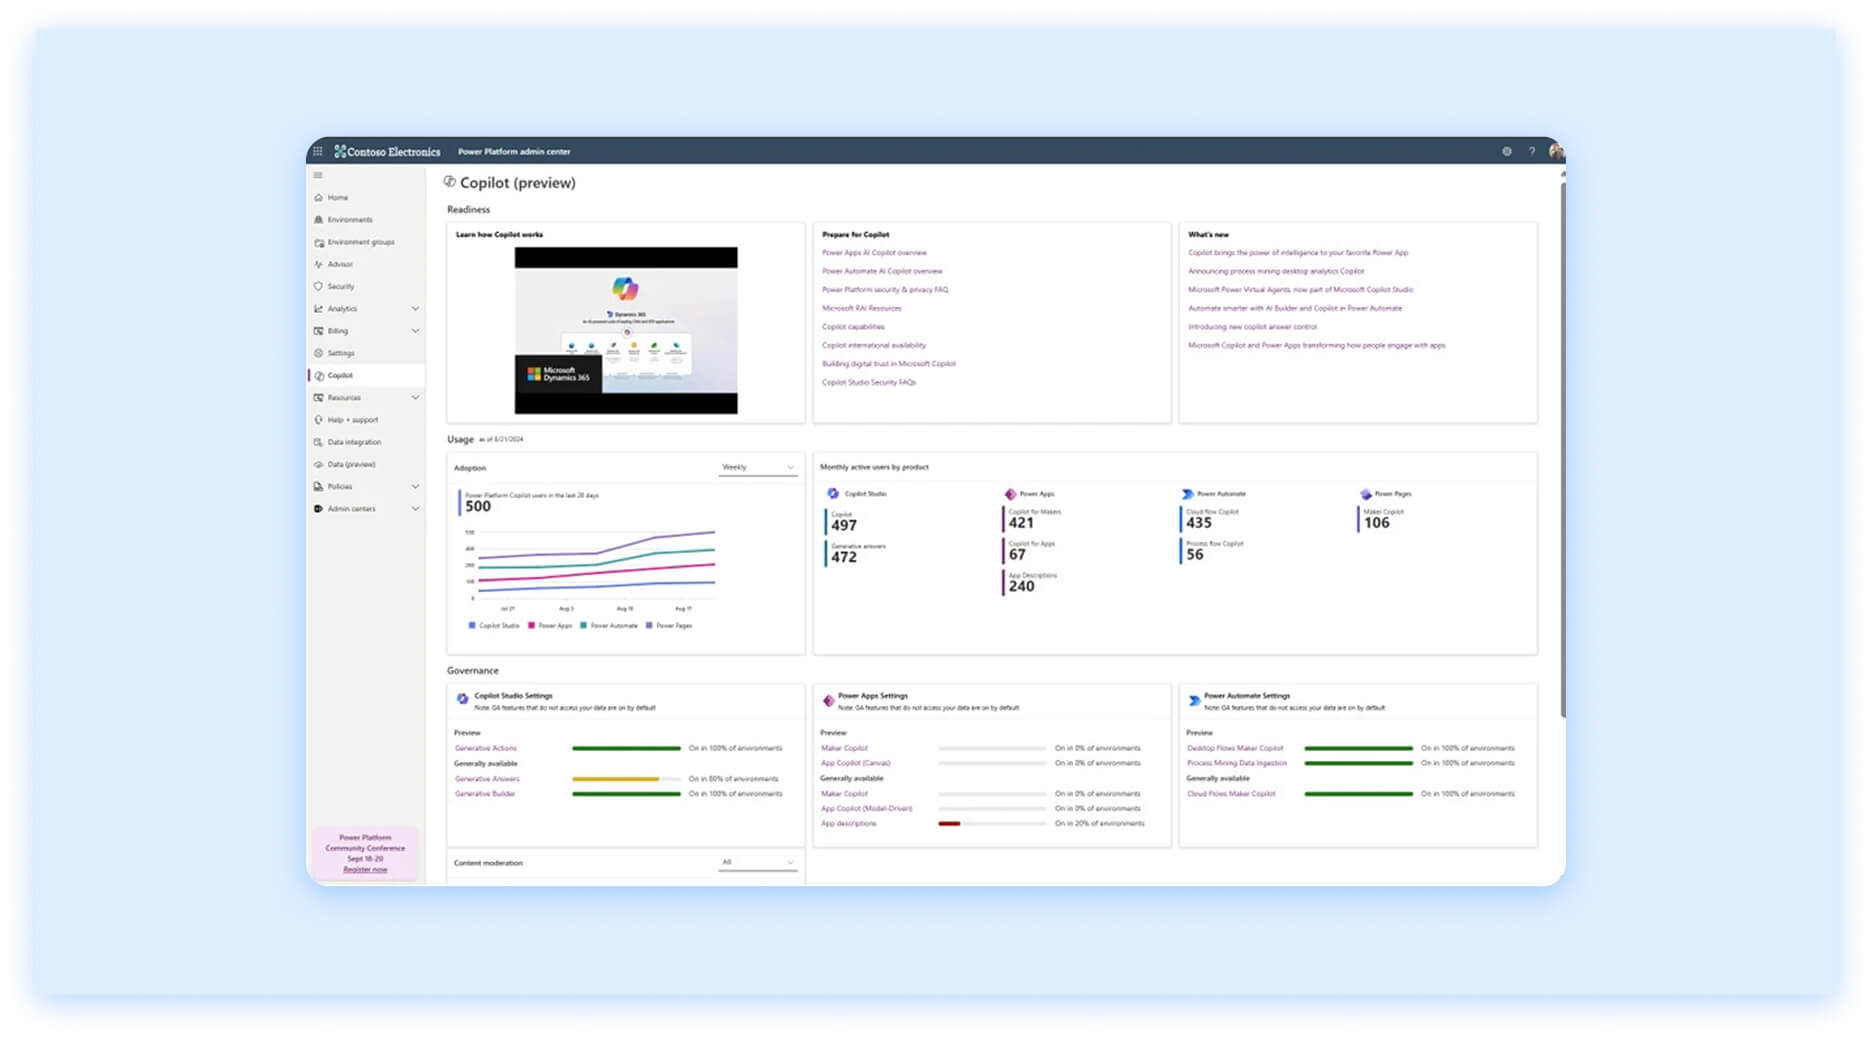Open the Content moderation All dropdown
Image resolution: width=1872 pixels, height=1038 pixels.
click(x=757, y=861)
